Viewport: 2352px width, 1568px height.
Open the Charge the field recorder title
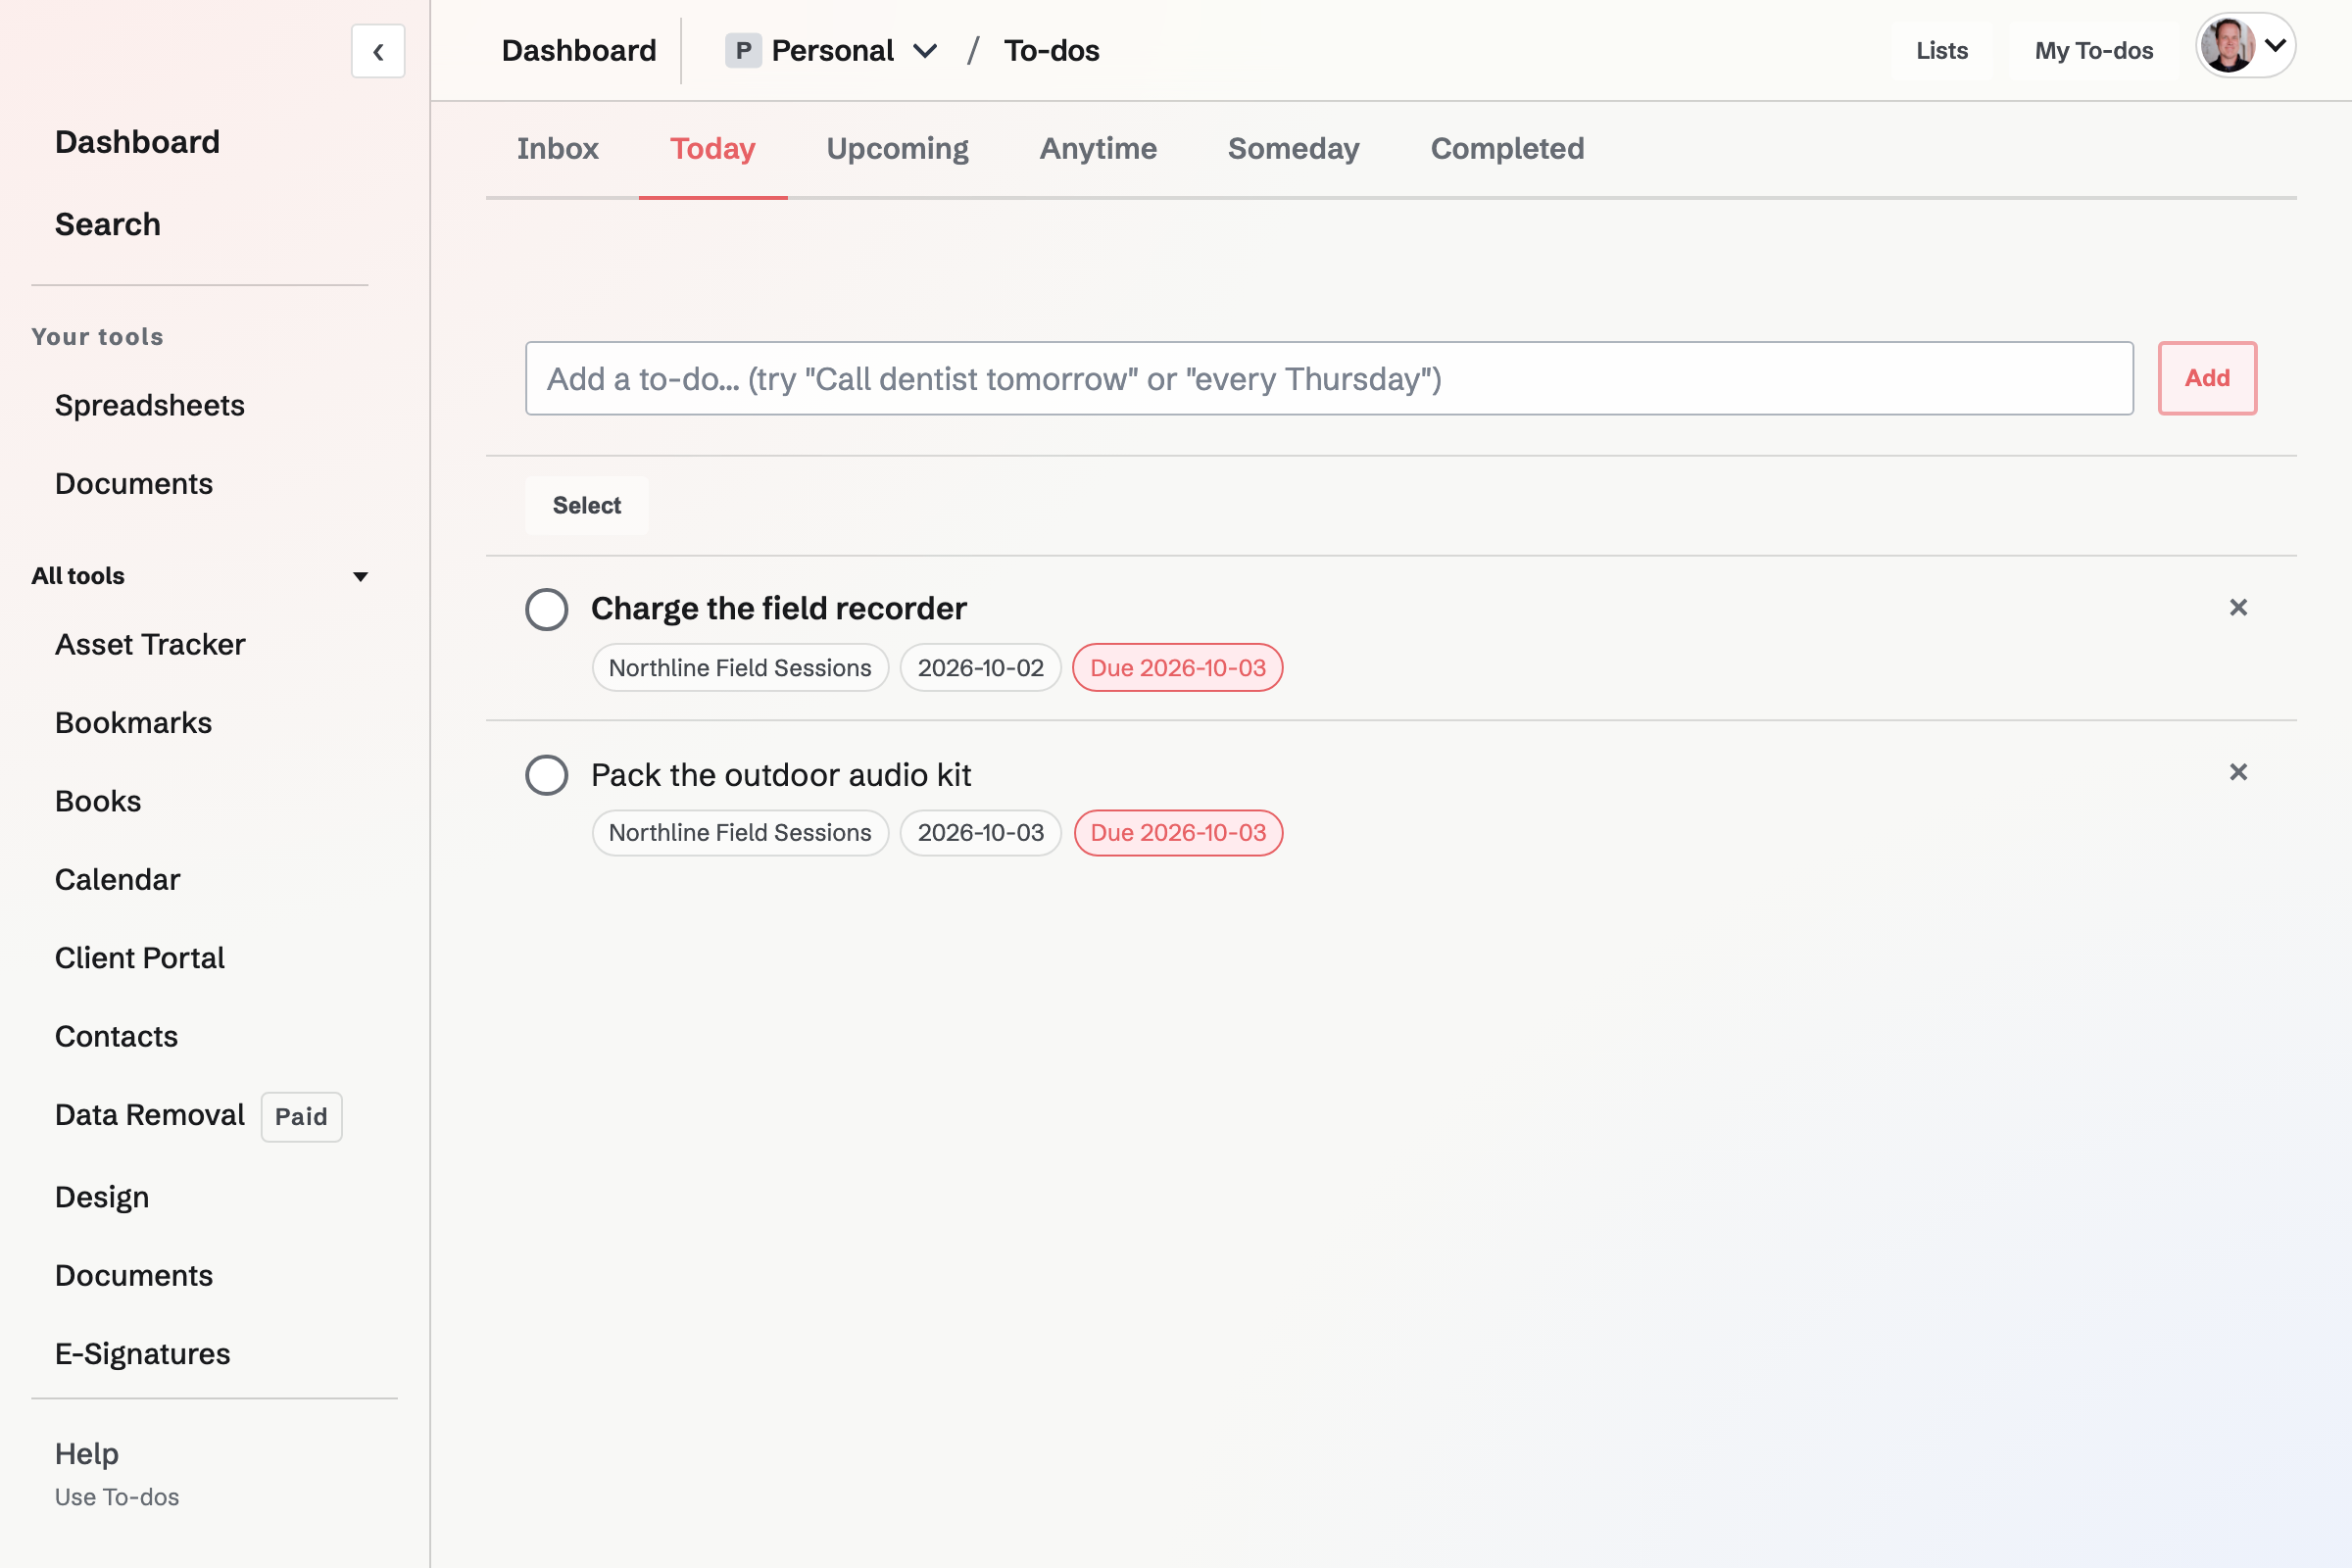coord(779,608)
